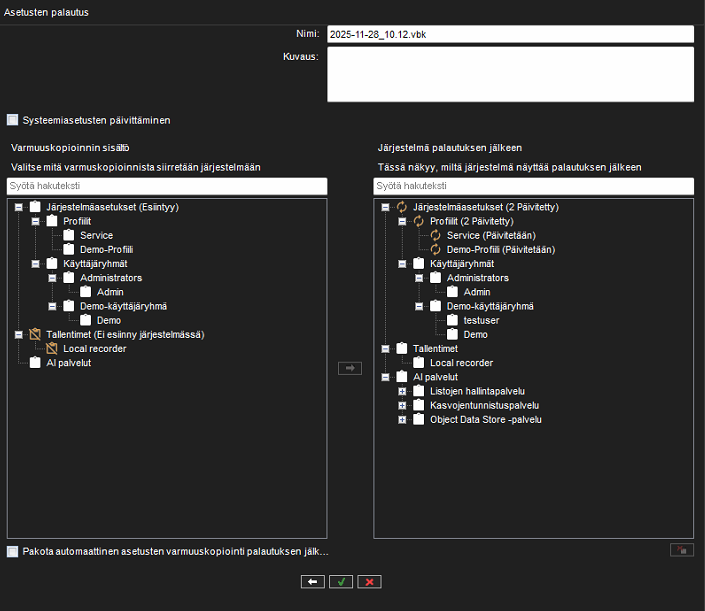Screen dimensions: 705x611
Task: Select right Admin label
Action: pyautogui.click(x=477, y=292)
